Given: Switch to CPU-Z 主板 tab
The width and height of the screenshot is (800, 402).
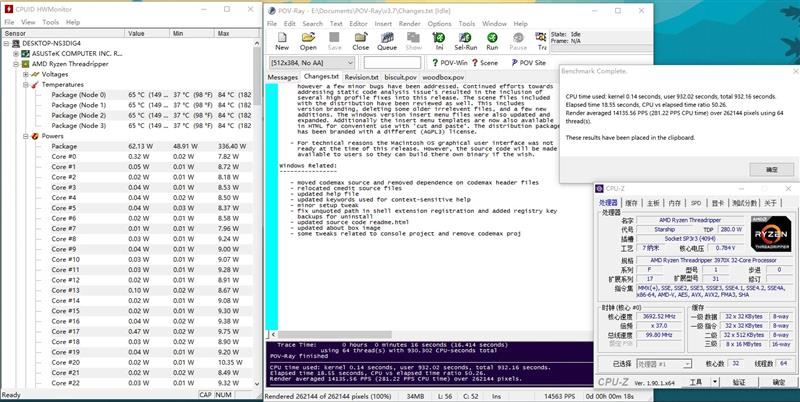Looking at the screenshot, I should click(653, 203).
